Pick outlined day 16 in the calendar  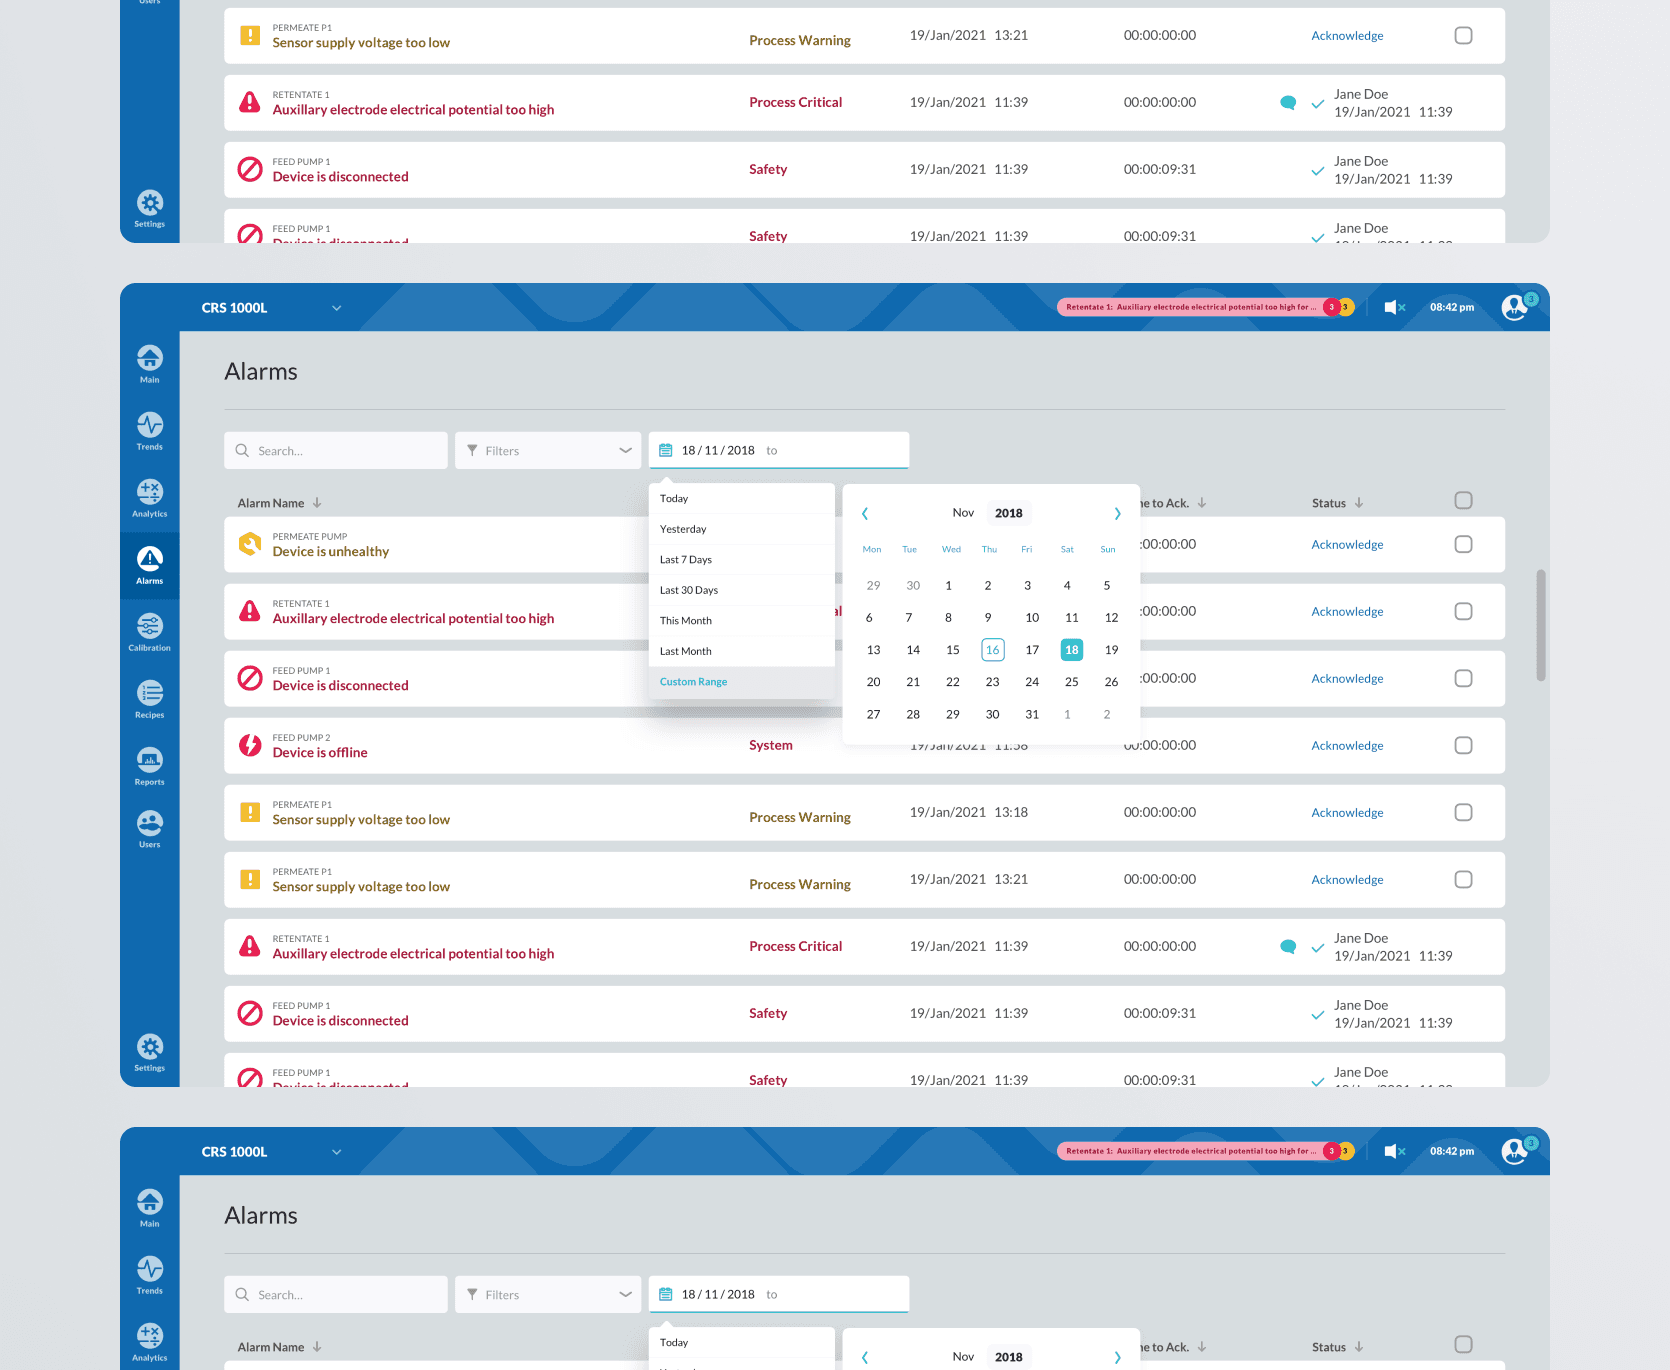(x=992, y=649)
